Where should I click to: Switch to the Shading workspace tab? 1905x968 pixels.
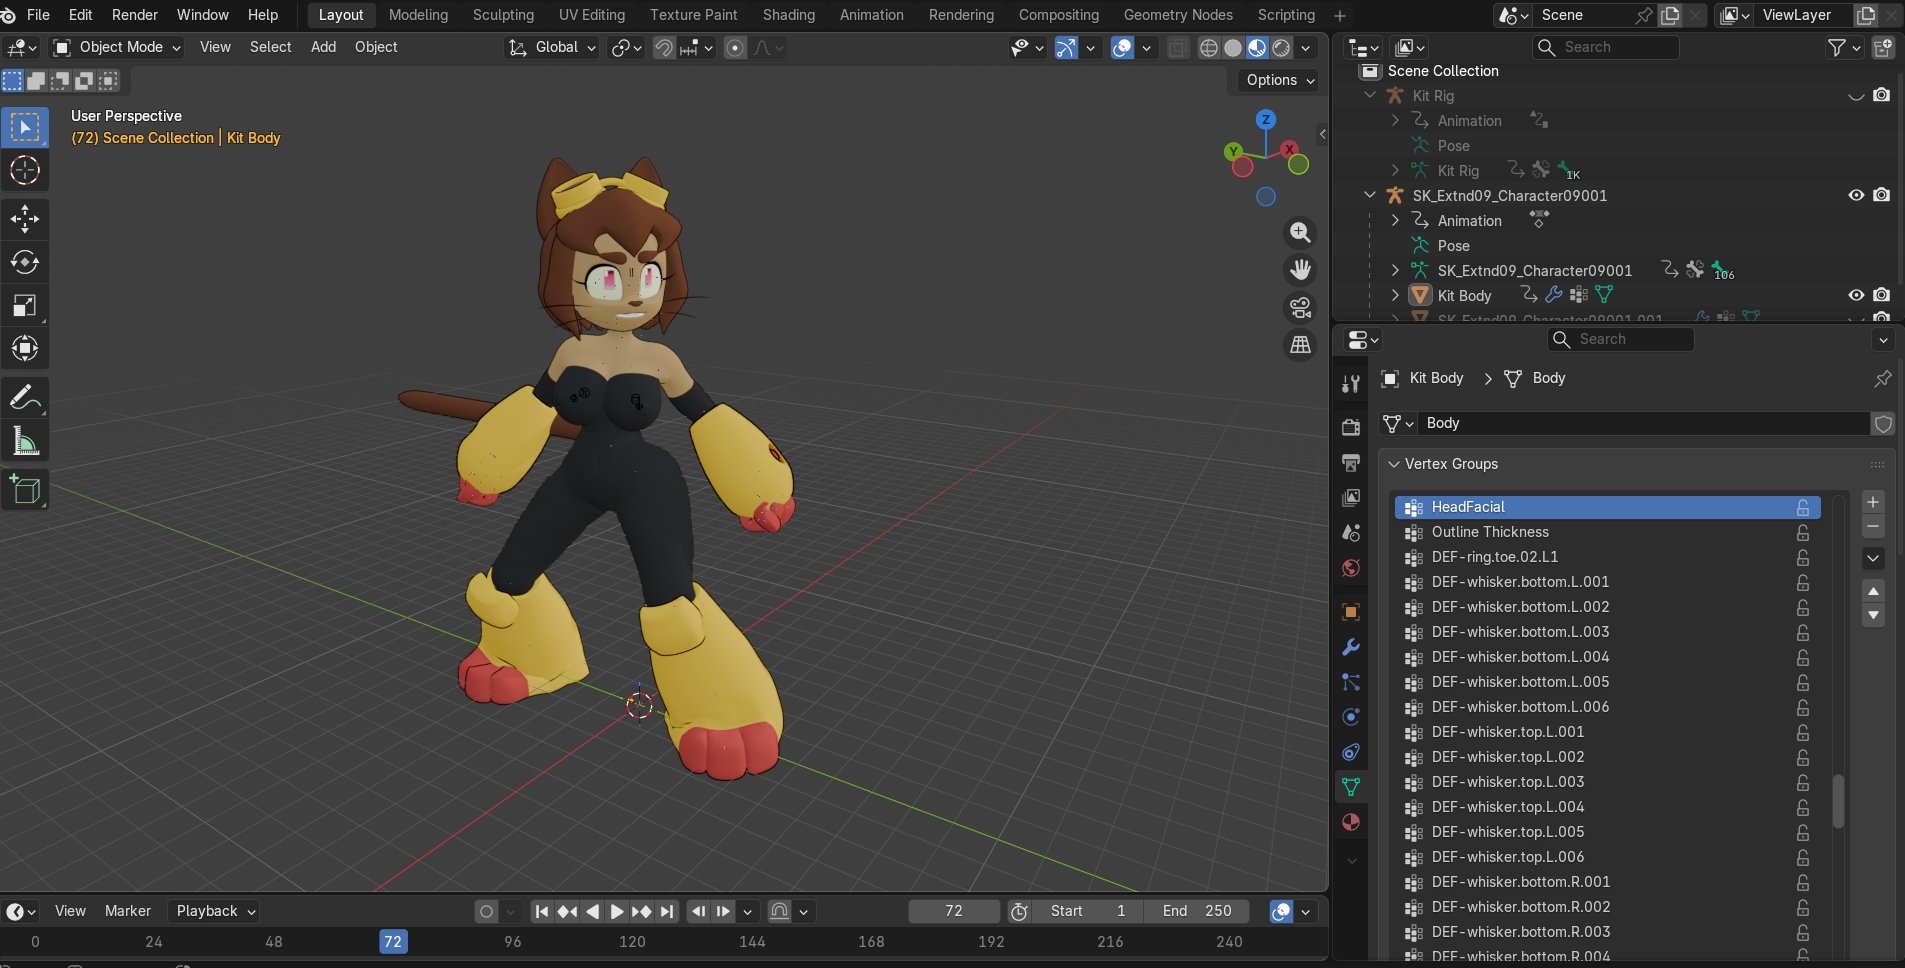(x=789, y=15)
